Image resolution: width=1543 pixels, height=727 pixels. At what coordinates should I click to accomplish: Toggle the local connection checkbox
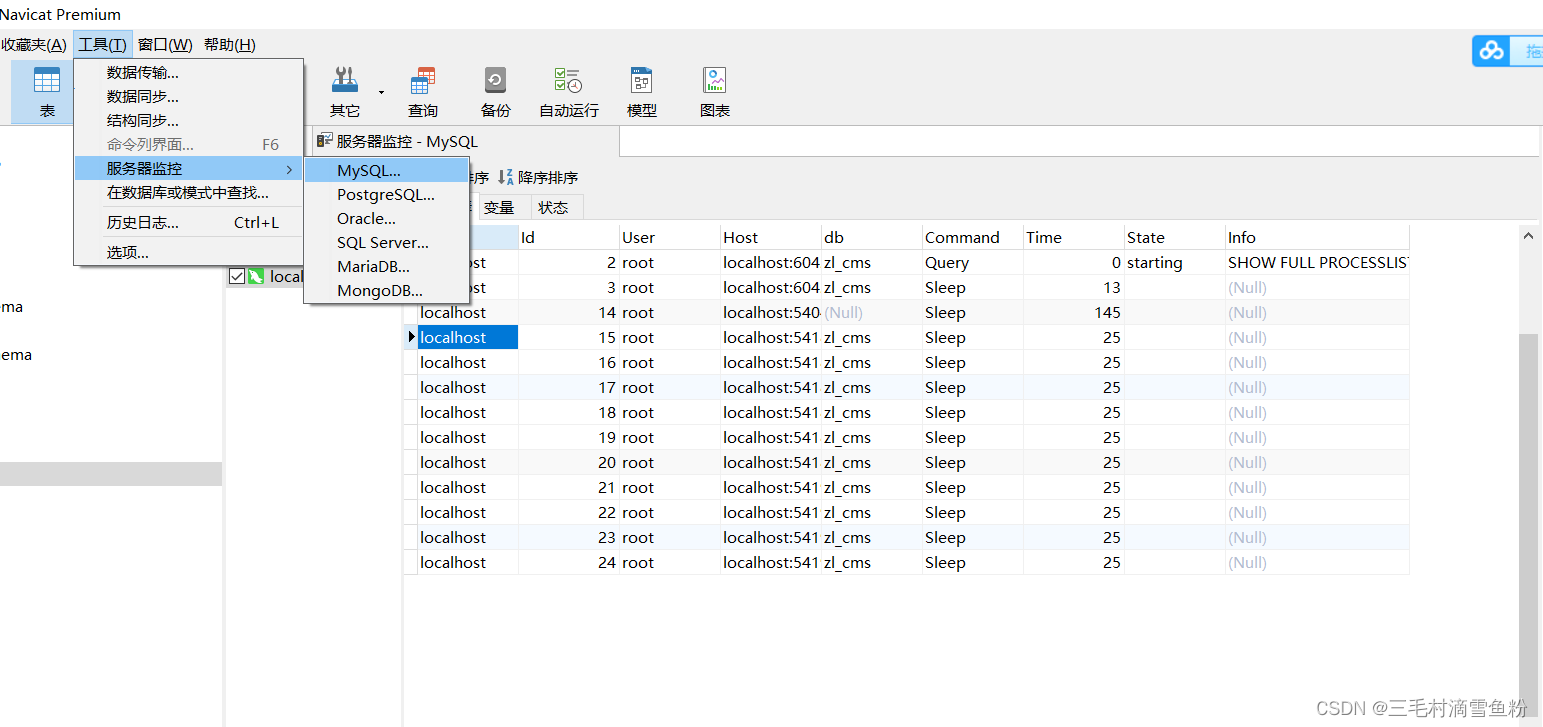tap(237, 276)
